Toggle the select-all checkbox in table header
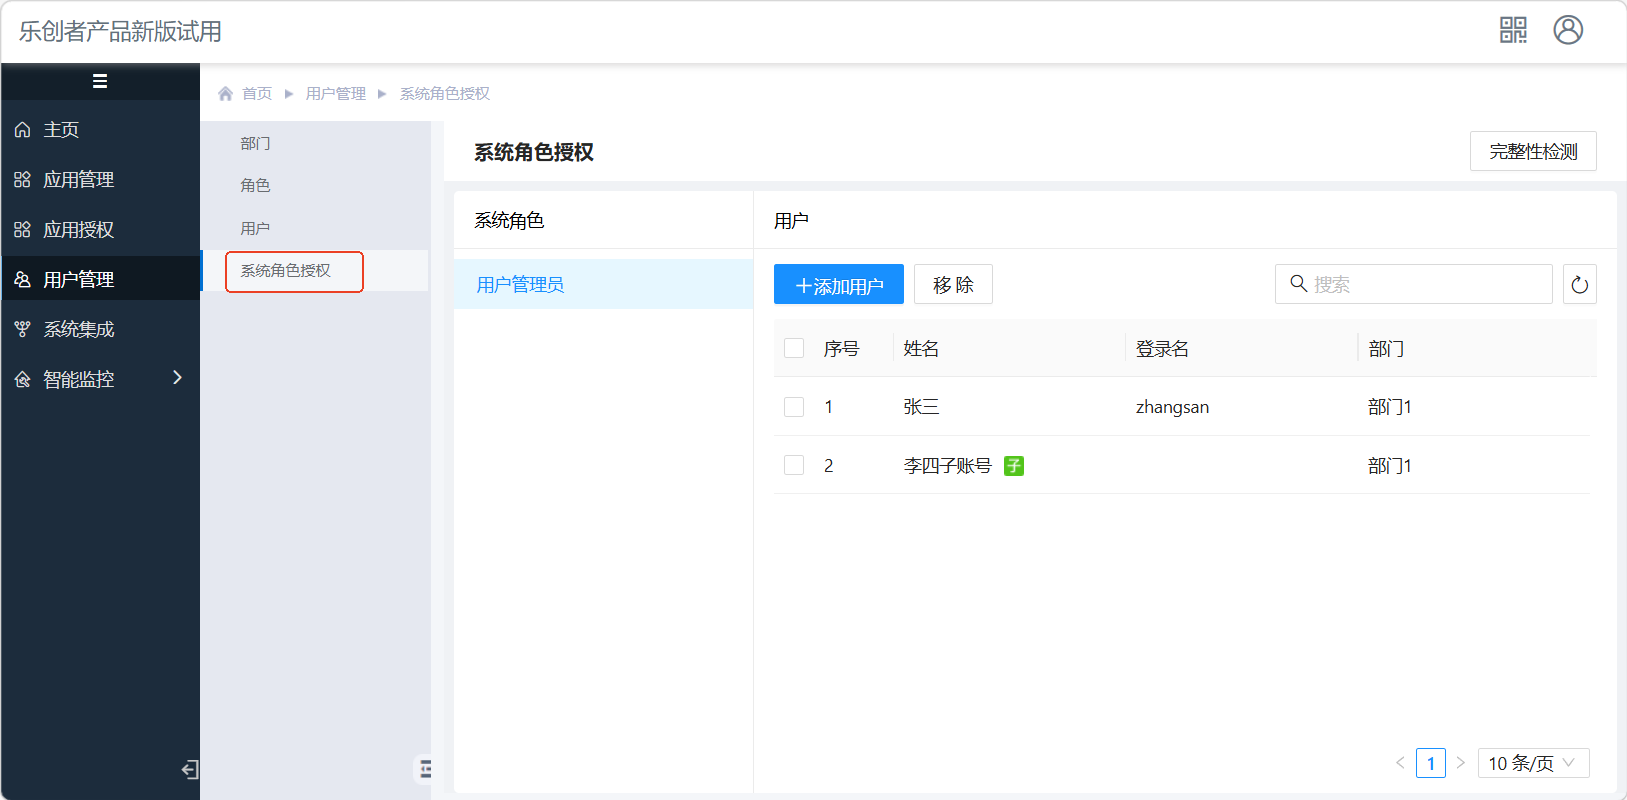 (794, 348)
